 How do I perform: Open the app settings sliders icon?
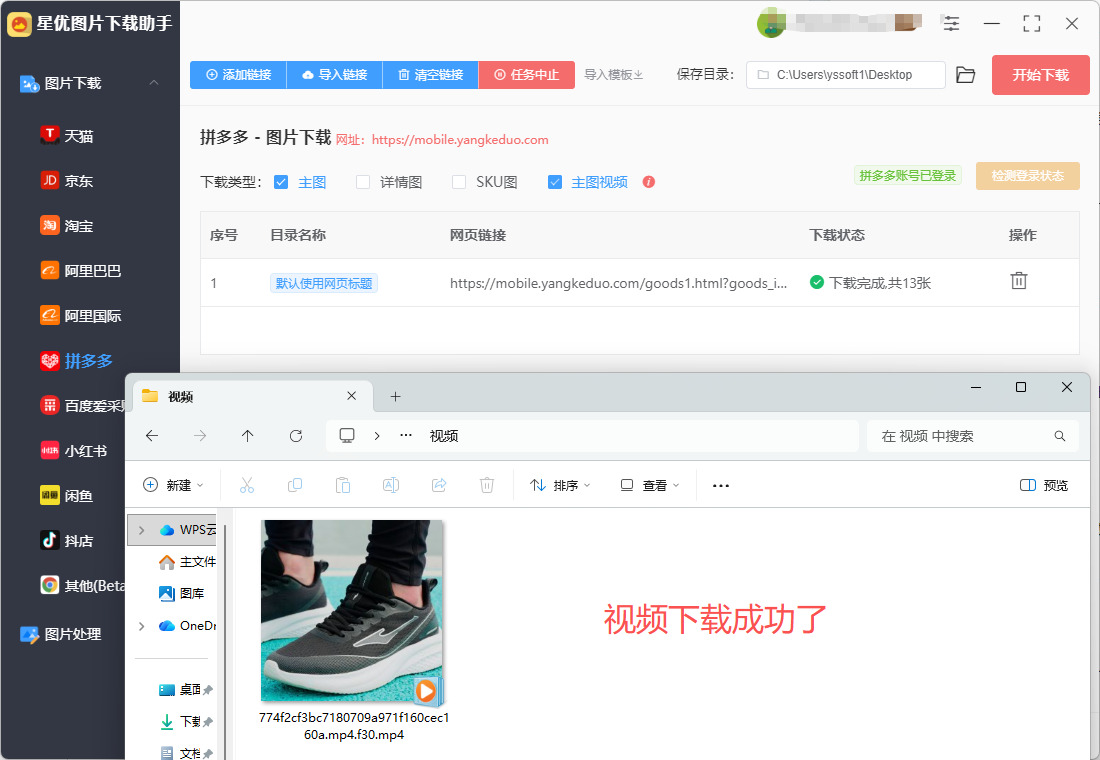(951, 23)
